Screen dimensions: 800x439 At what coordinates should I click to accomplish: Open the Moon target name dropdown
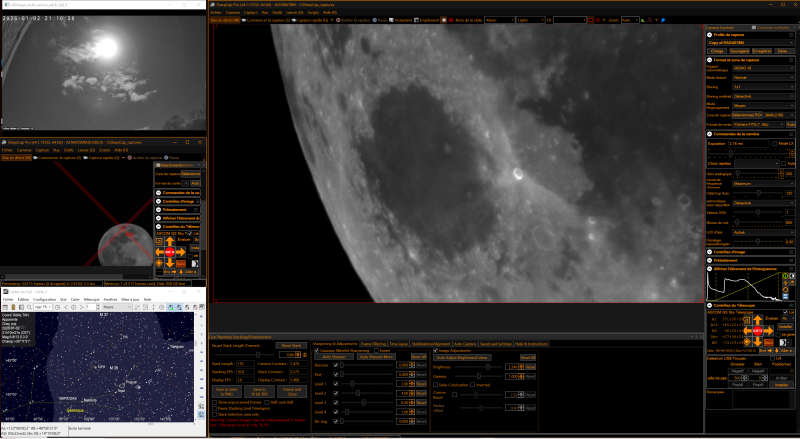[x=499, y=20]
